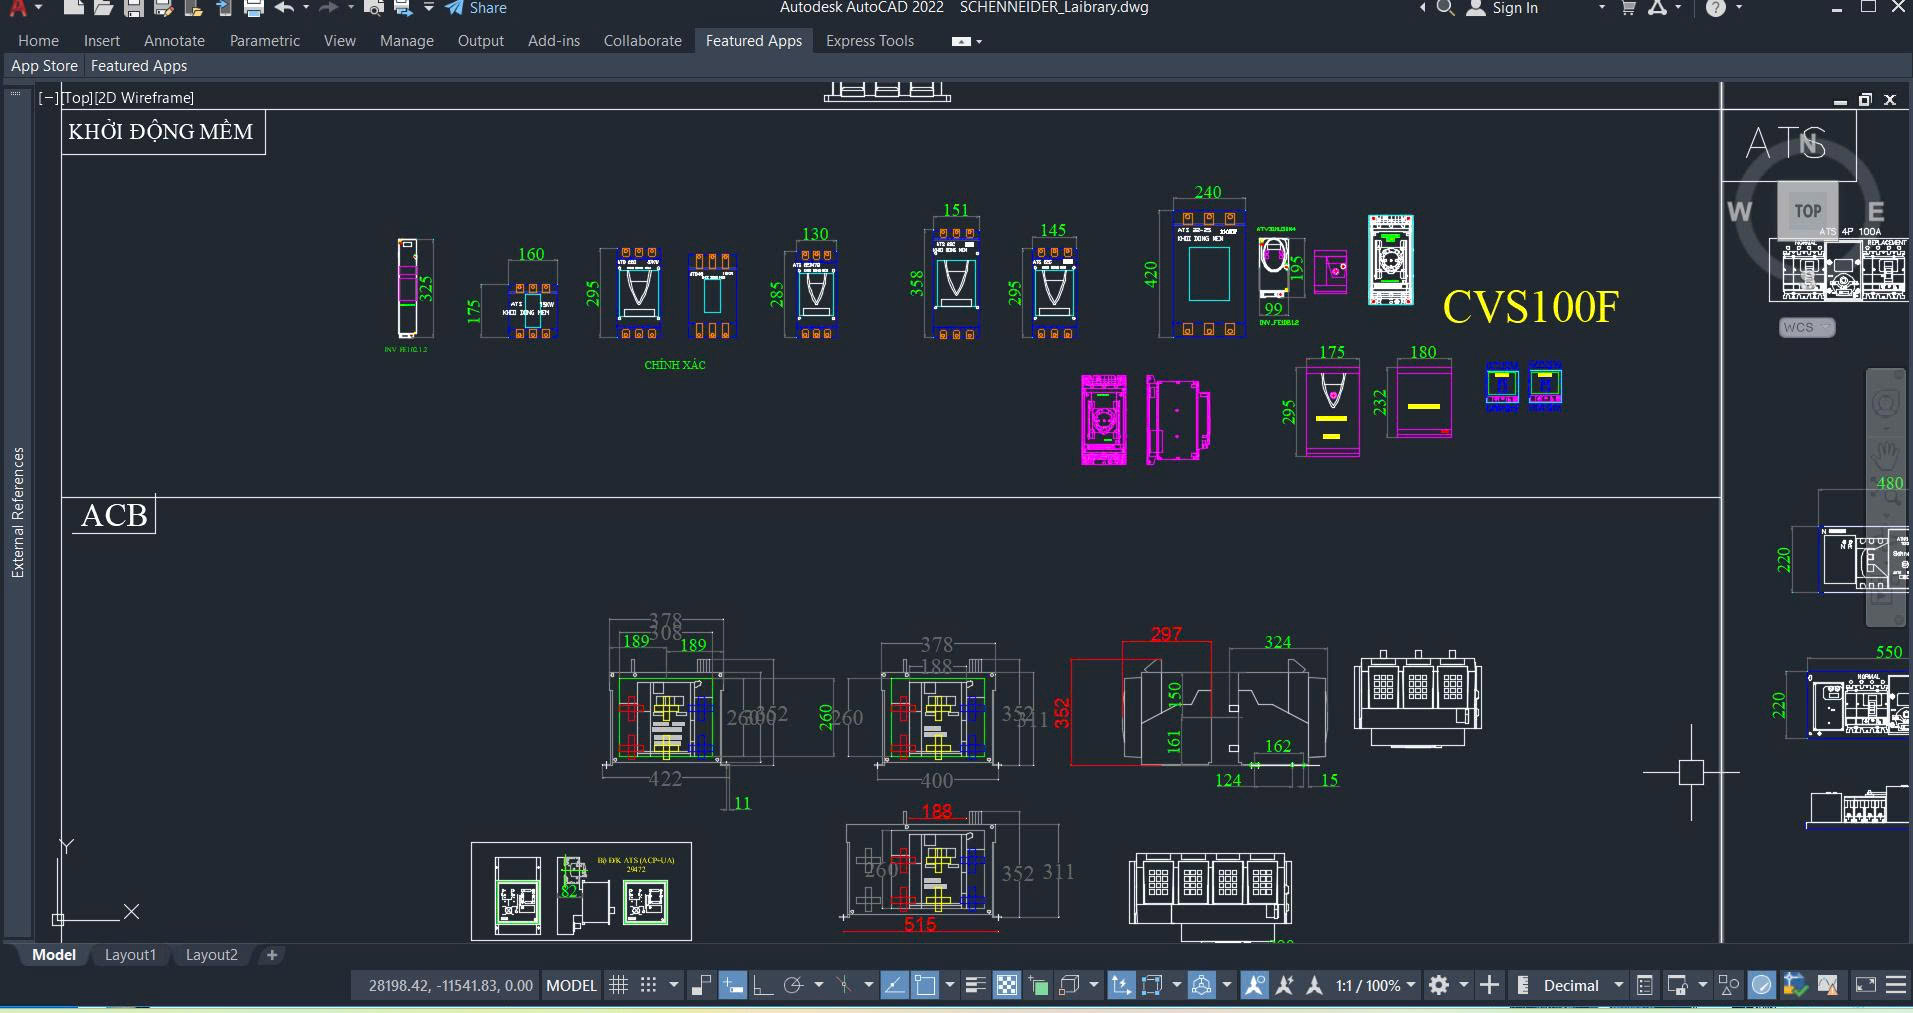1913x1013 pixels.
Task: Toggle Transparency checkerboard icon
Action: tap(1007, 985)
